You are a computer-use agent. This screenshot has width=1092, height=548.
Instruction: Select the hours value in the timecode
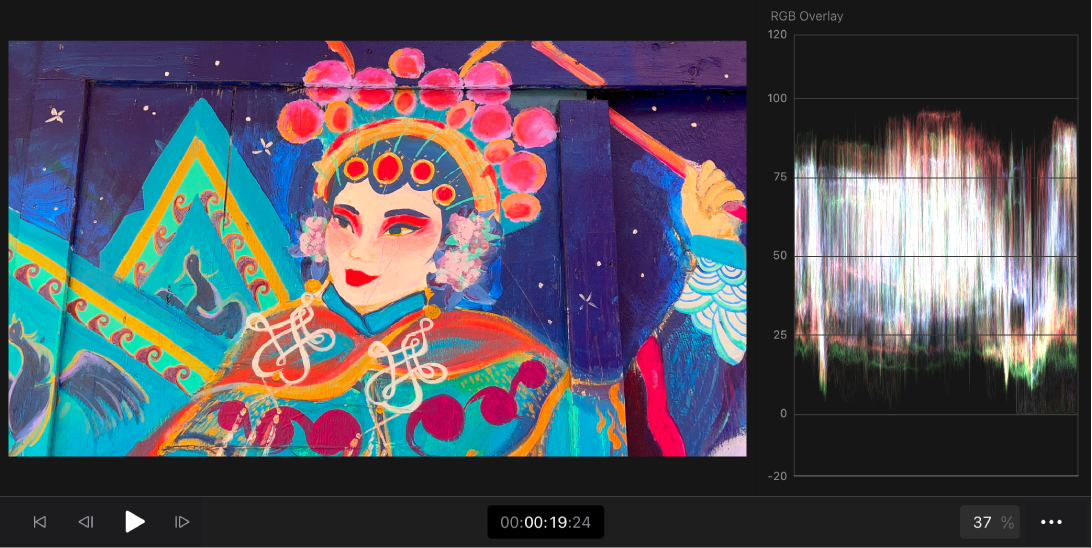[x=510, y=522]
